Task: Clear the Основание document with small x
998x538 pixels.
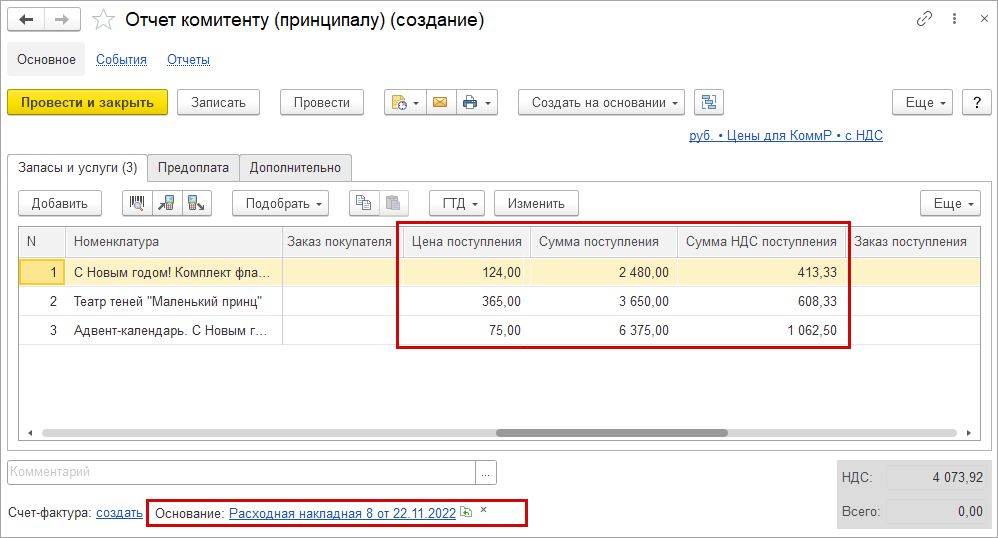Action: coord(484,510)
